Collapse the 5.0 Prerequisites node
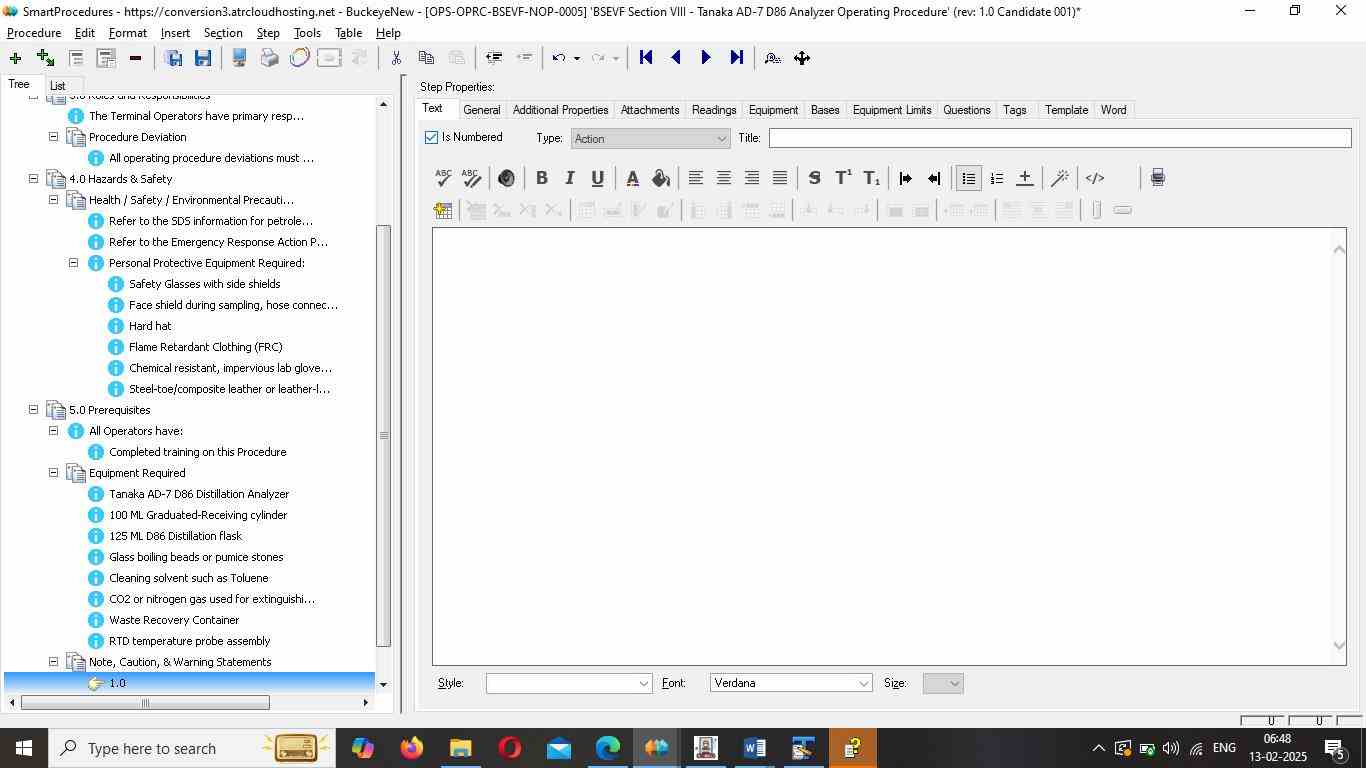 [33, 410]
